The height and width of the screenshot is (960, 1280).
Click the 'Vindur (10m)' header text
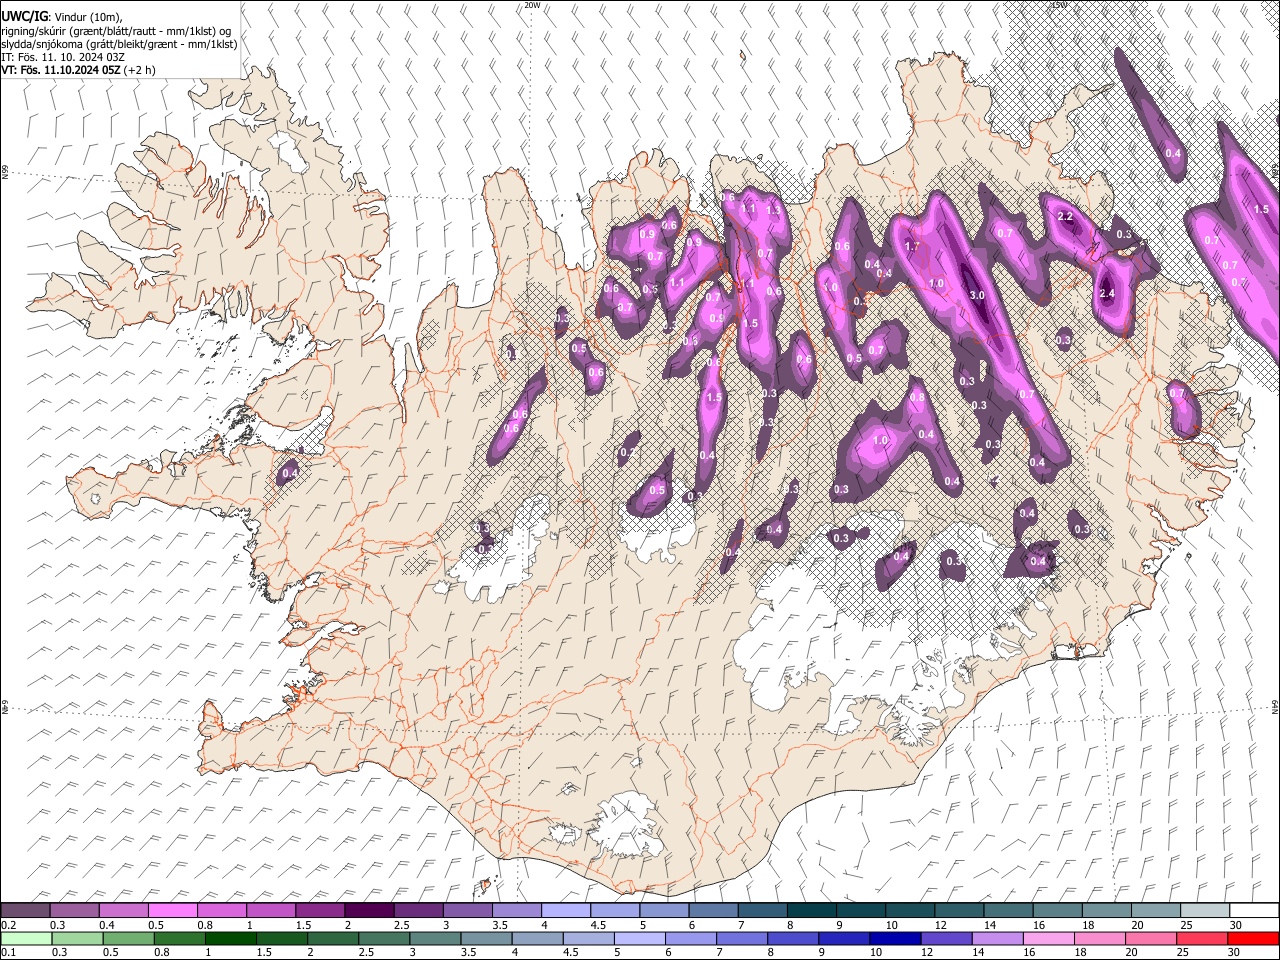pos(88,17)
